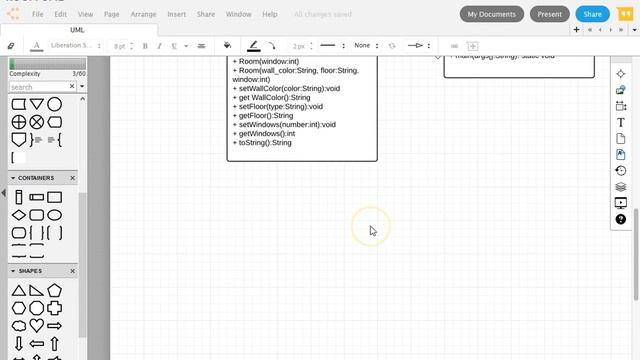Collapse the Containers shape group
Screen dimensions: 640x360
pos(13,178)
